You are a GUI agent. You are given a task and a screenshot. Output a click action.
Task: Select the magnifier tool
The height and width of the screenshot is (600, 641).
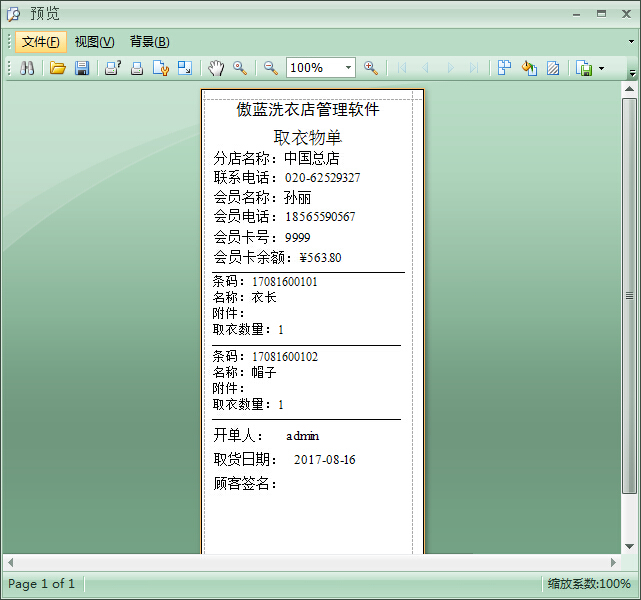[x=240, y=68]
